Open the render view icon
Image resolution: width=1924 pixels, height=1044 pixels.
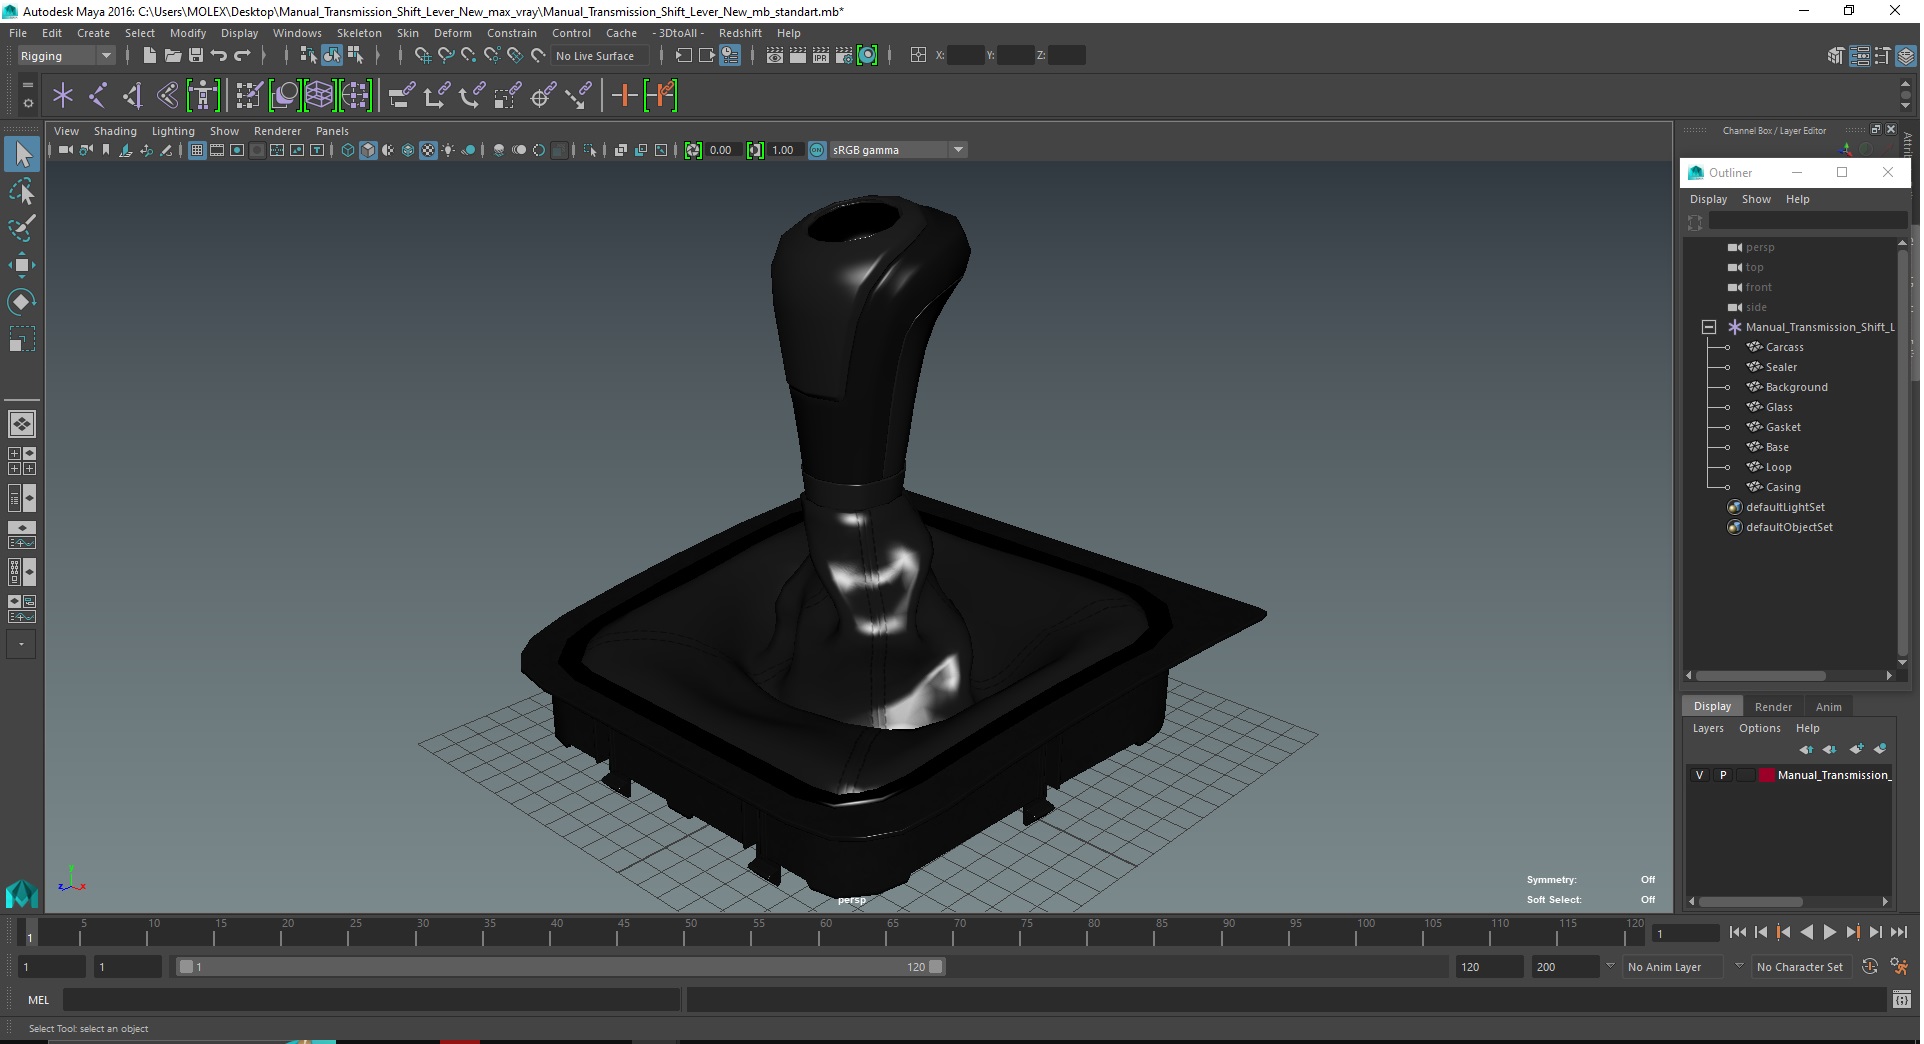(x=775, y=56)
